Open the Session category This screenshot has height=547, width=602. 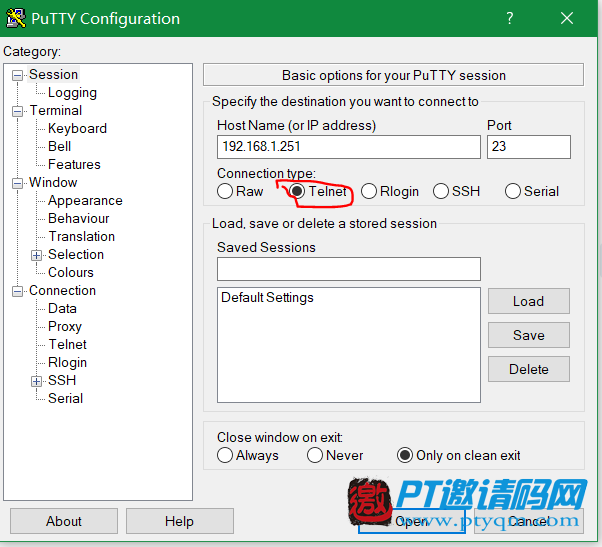tap(53, 74)
